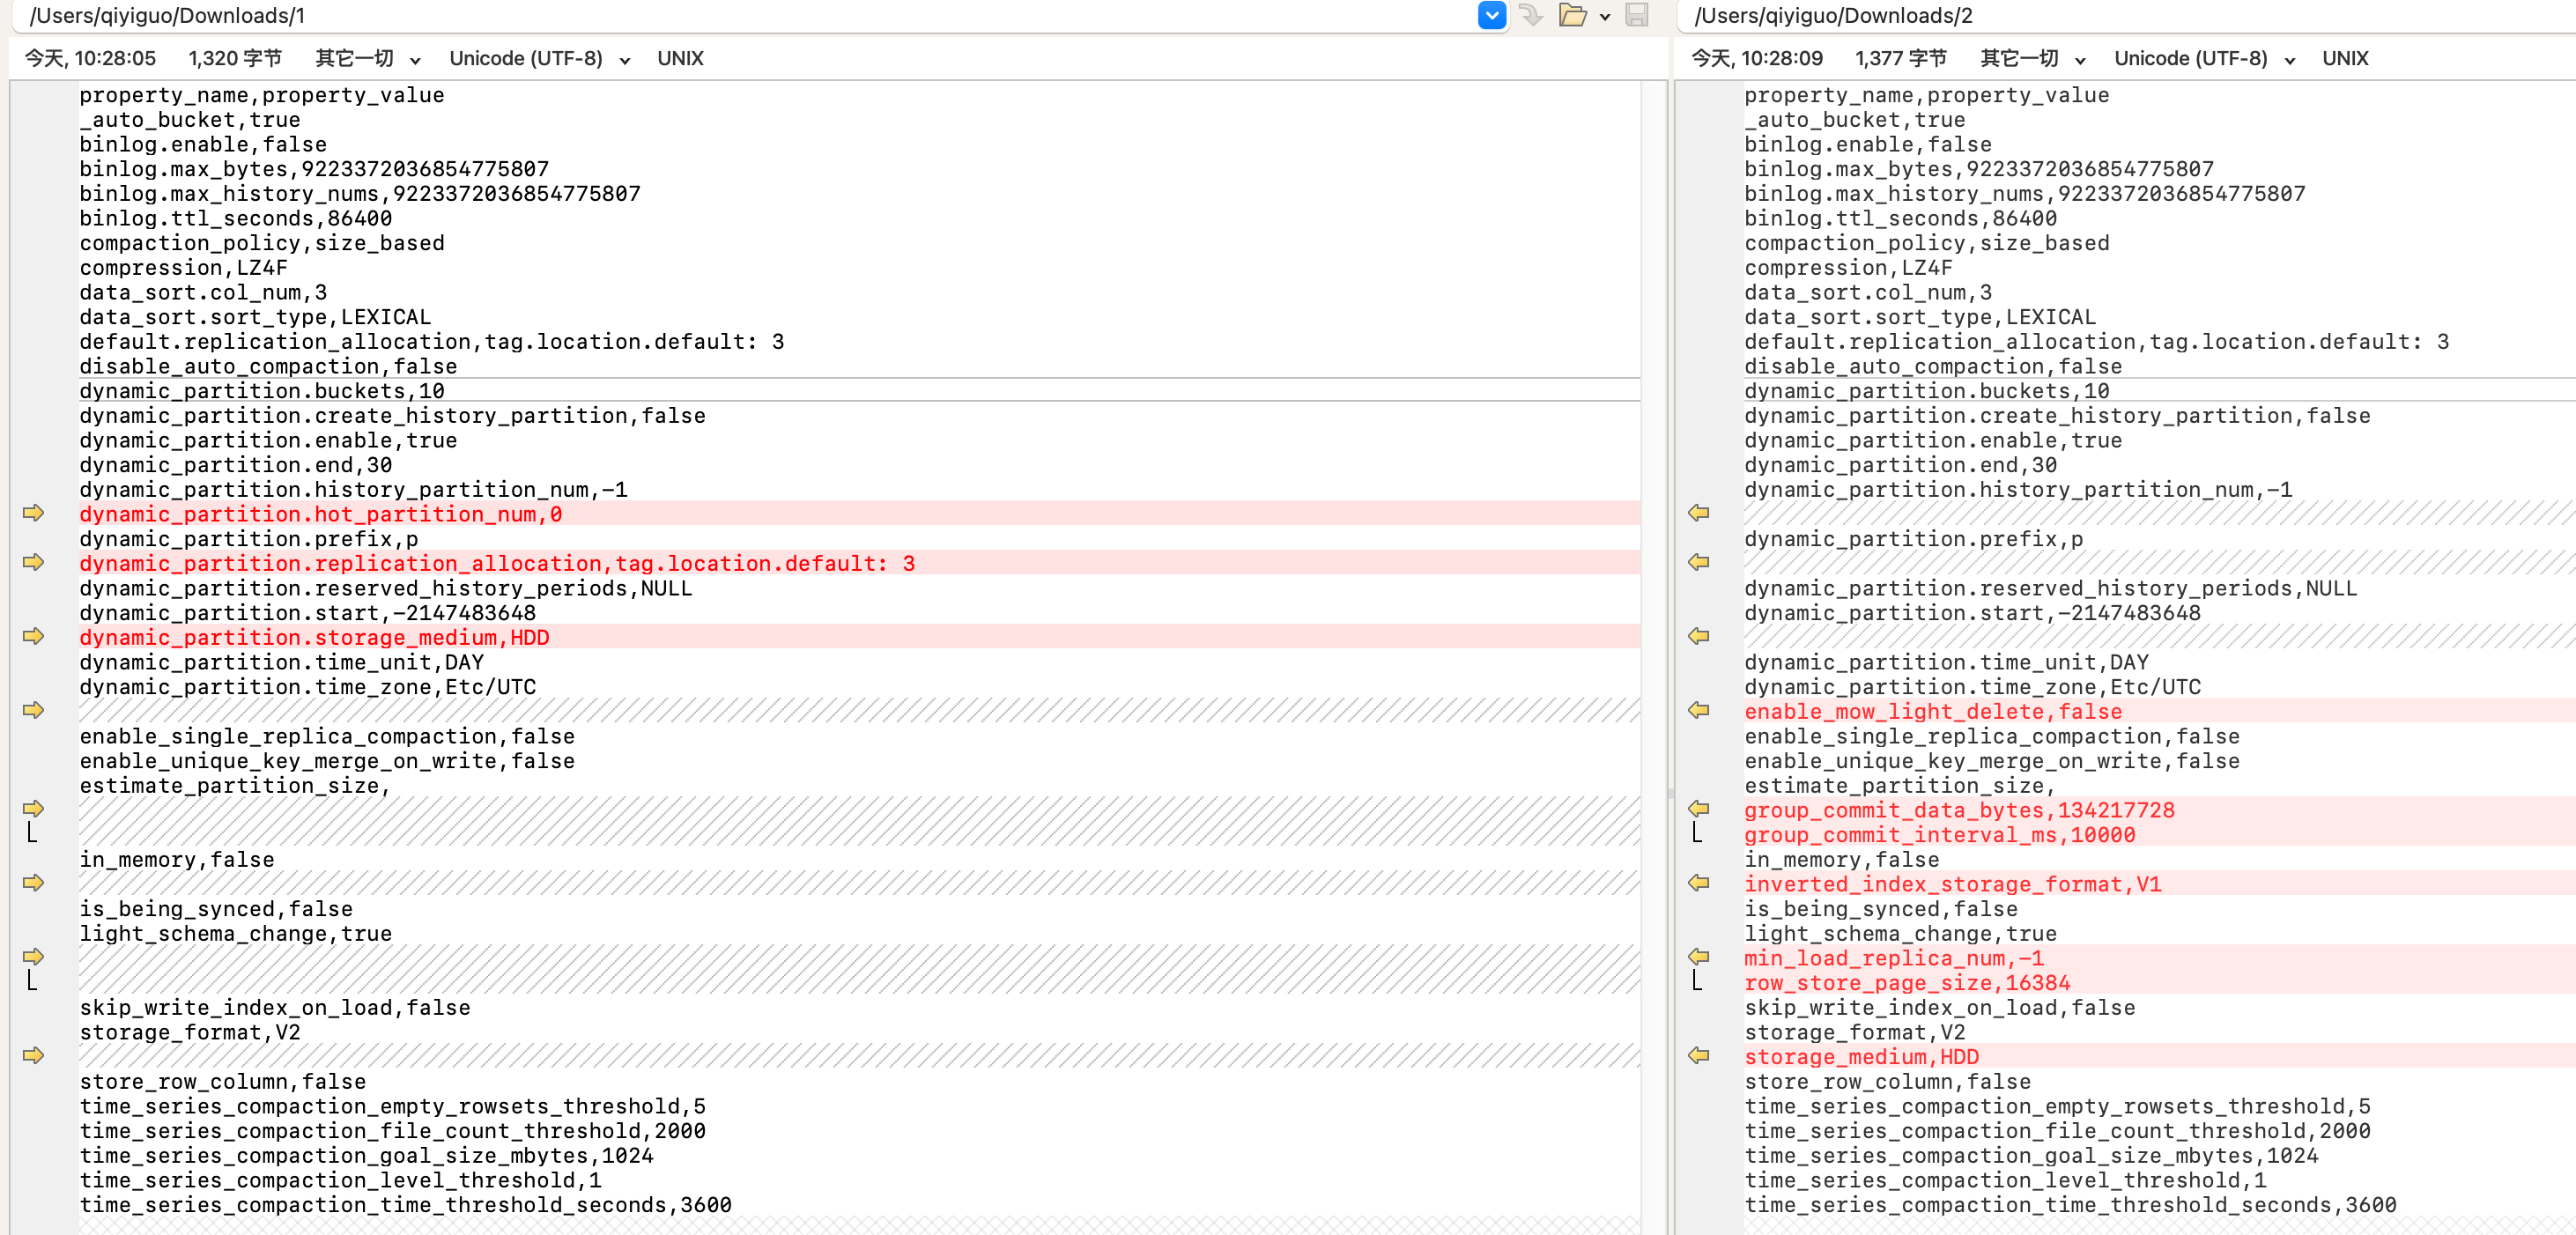Select right line time_series_compaction_level_threshold,1
The width and height of the screenshot is (2576, 1235).
click(x=2005, y=1181)
